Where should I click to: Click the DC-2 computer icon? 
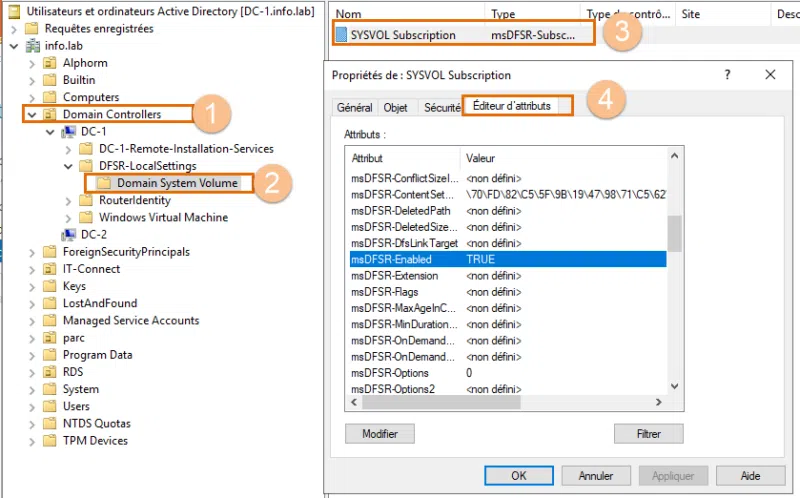click(x=68, y=235)
